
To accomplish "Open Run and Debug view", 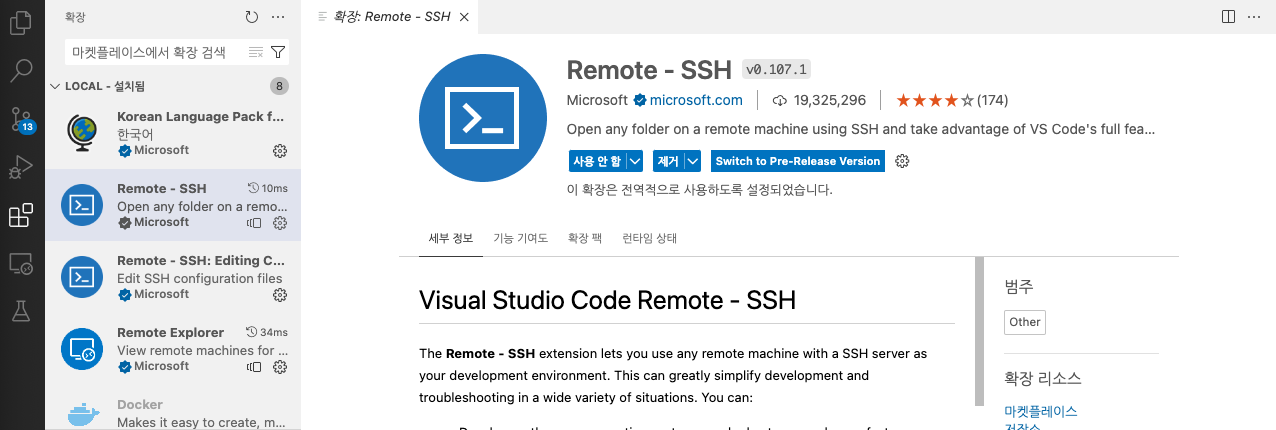I will (22, 167).
